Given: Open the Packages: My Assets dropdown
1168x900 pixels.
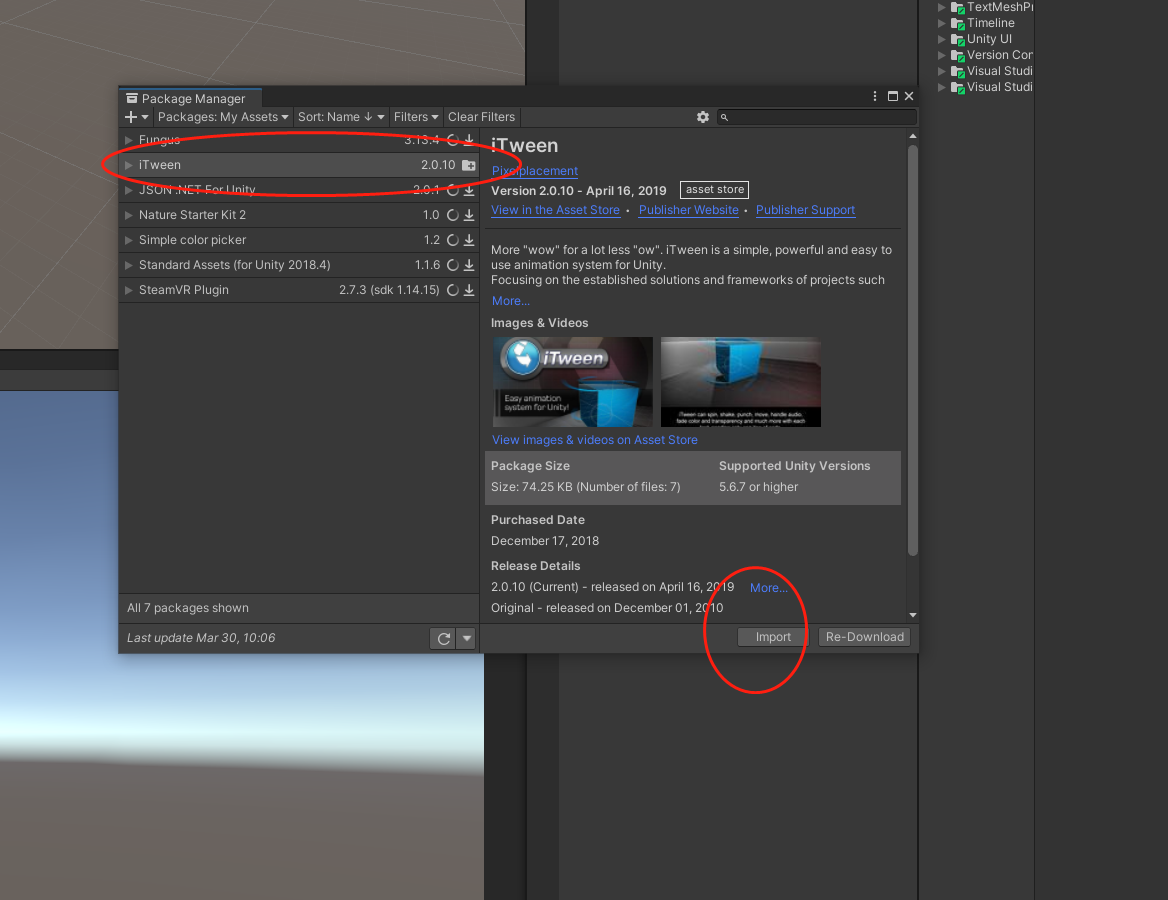Looking at the screenshot, I should (222, 117).
